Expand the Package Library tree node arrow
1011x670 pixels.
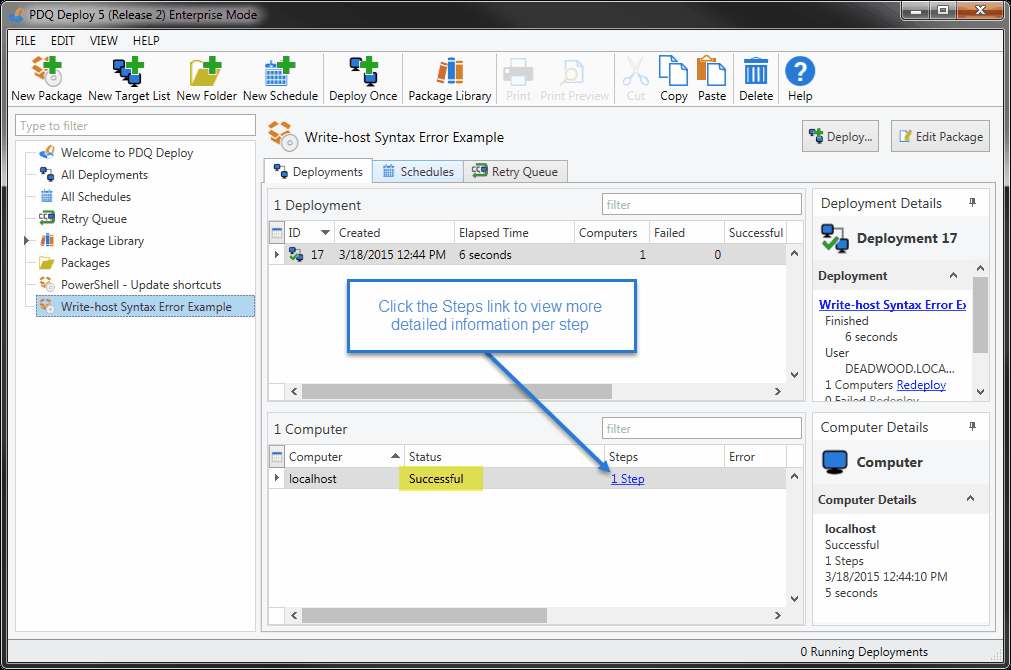coord(26,241)
